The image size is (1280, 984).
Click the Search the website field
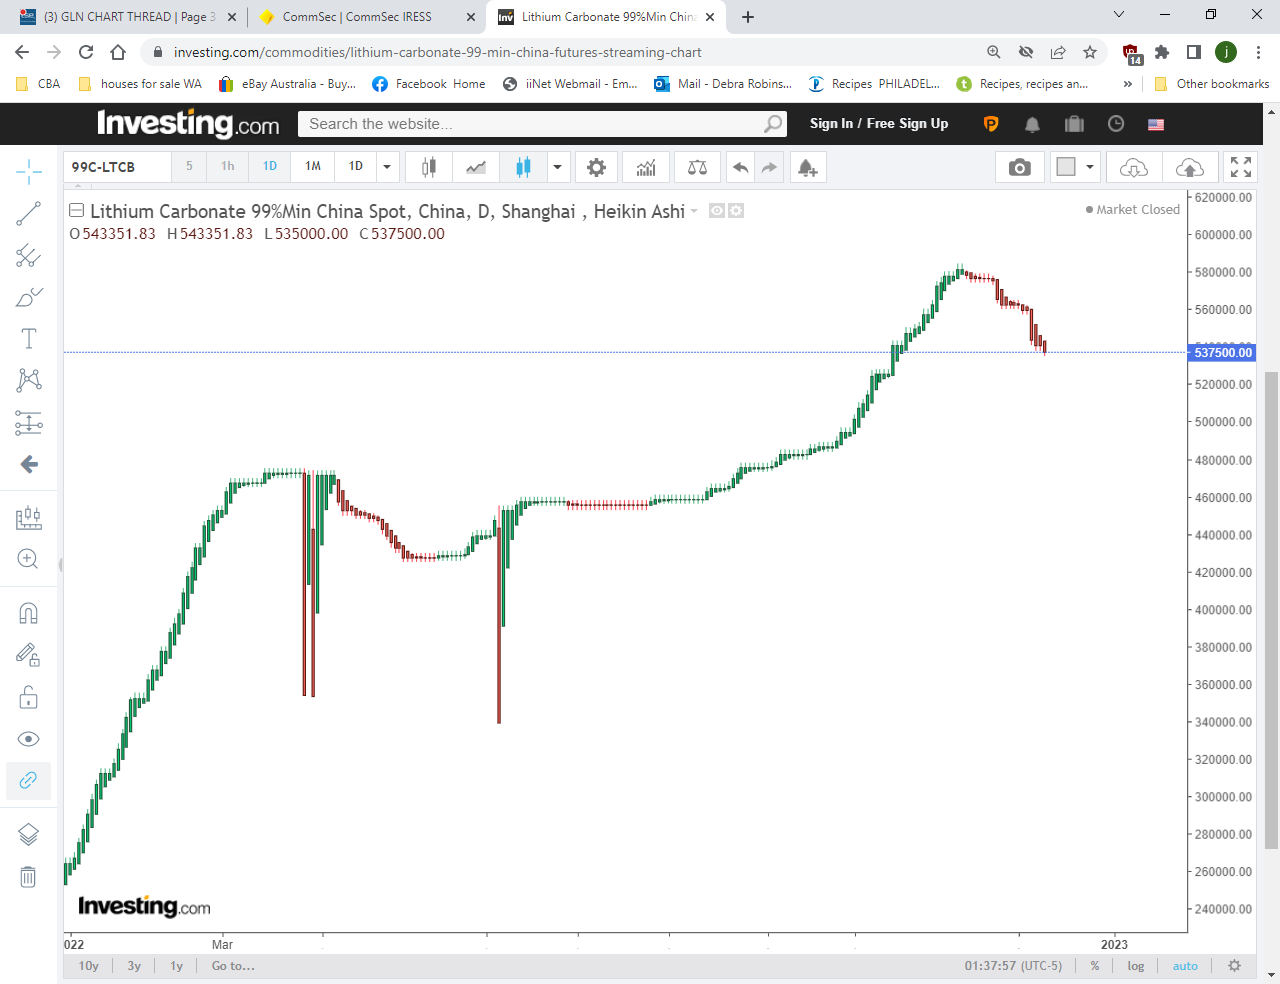(x=530, y=124)
